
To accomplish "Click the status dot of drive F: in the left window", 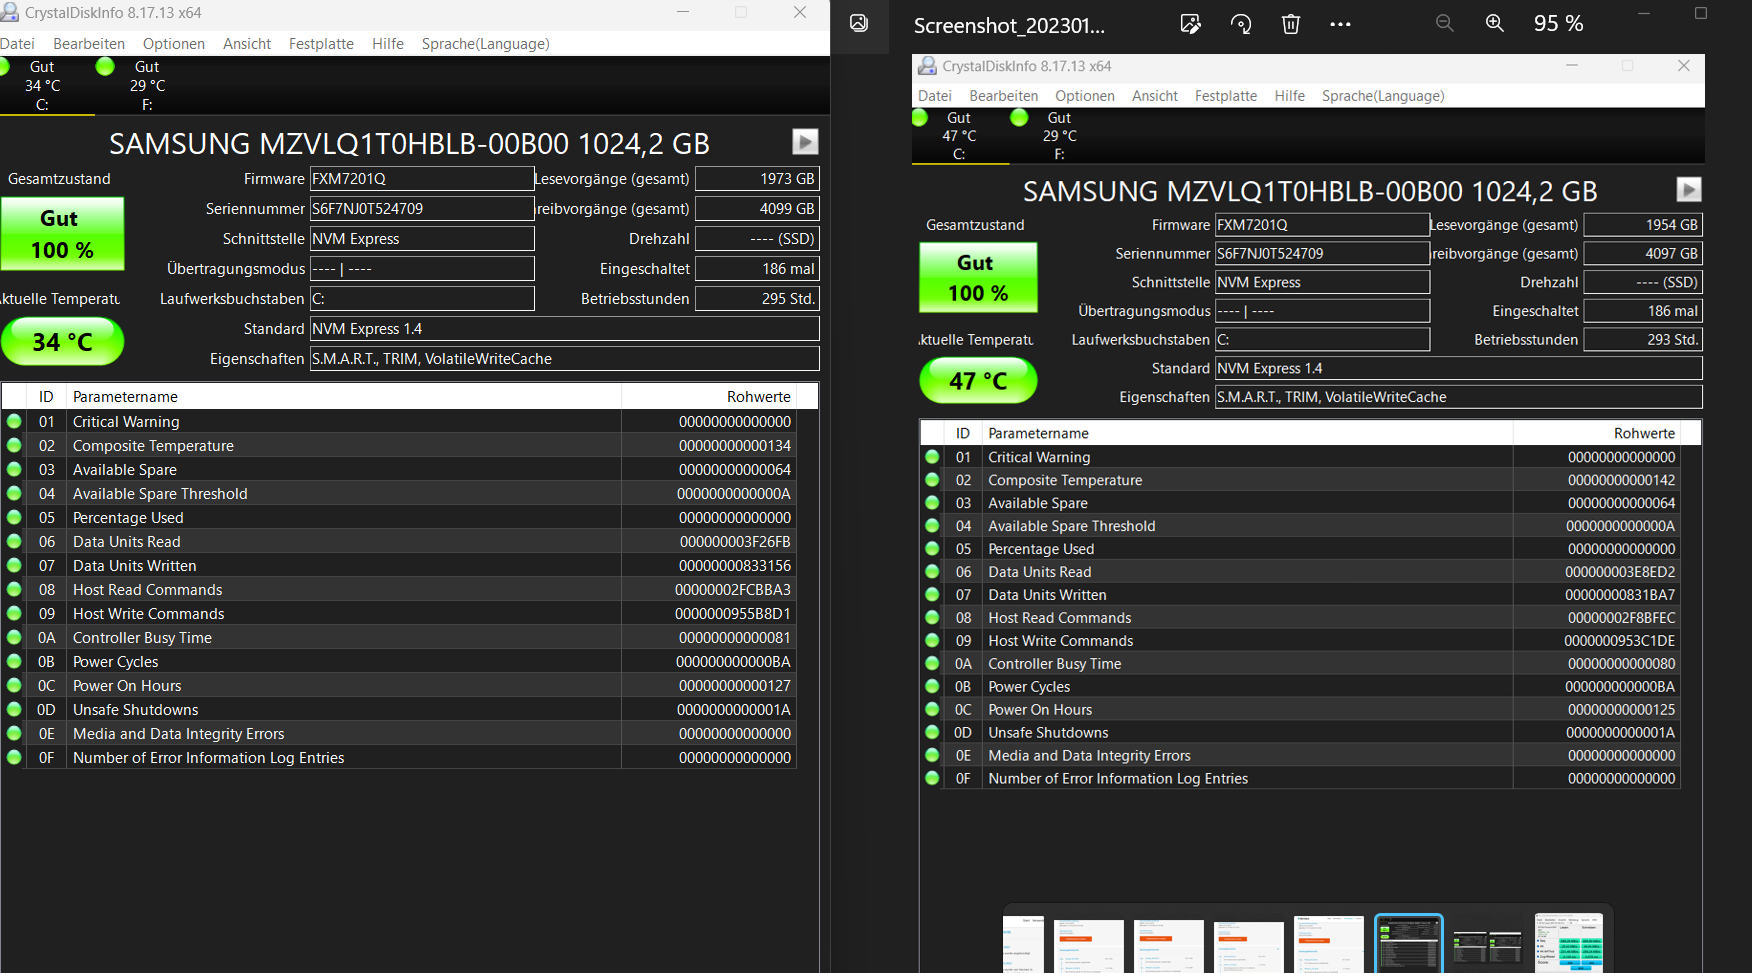I will point(105,67).
